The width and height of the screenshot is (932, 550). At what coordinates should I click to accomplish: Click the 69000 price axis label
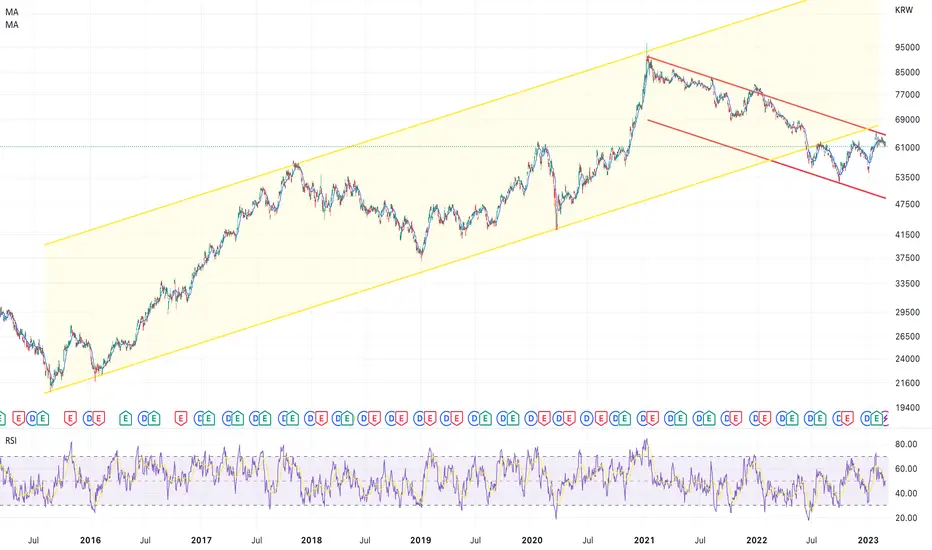pyautogui.click(x=908, y=120)
